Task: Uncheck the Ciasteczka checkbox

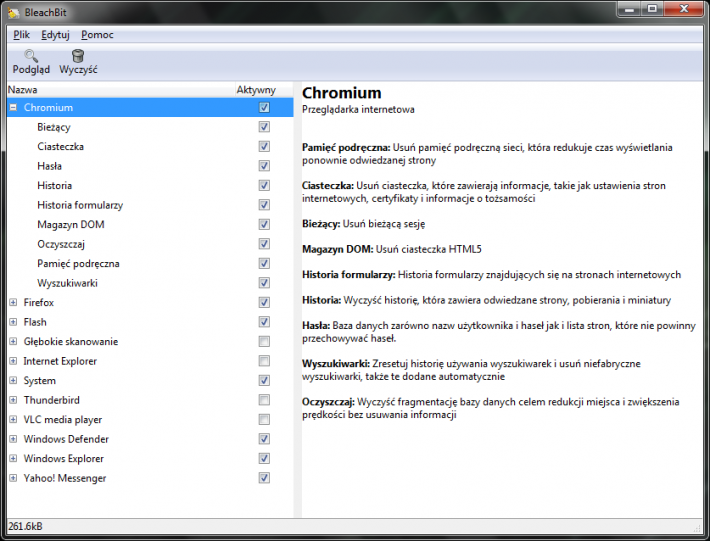Action: [264, 146]
